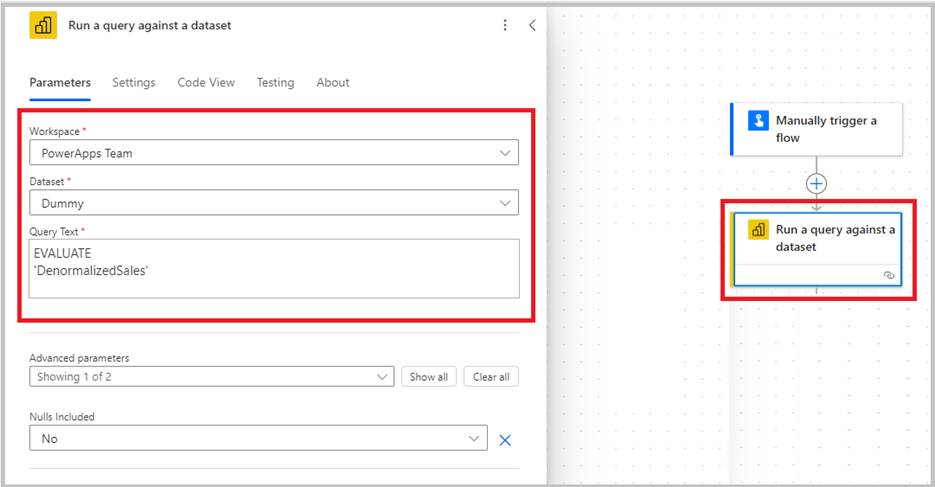
Task: Click the connection link icon on query card
Action: click(x=889, y=275)
